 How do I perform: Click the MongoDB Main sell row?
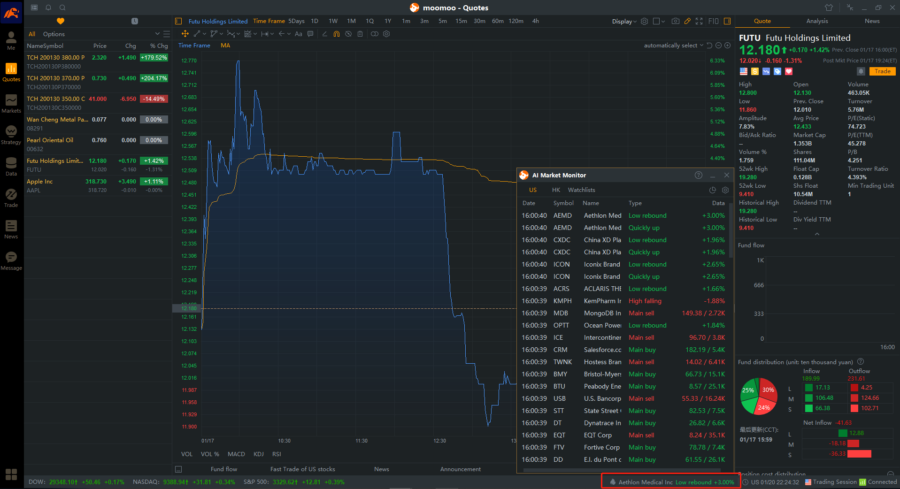click(623, 313)
